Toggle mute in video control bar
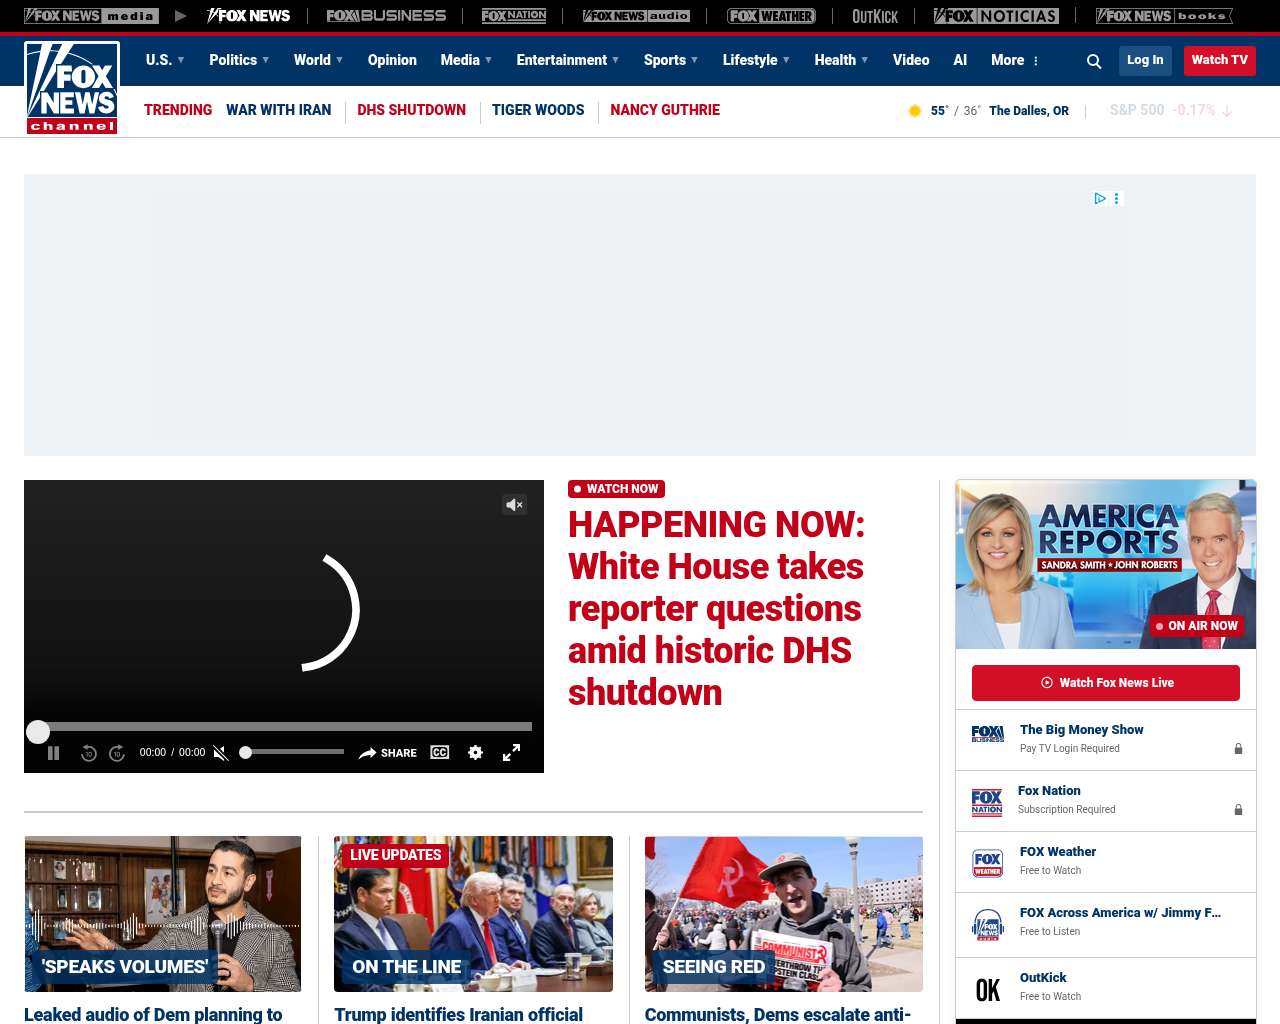Viewport: 1280px width, 1024px height. coord(221,753)
